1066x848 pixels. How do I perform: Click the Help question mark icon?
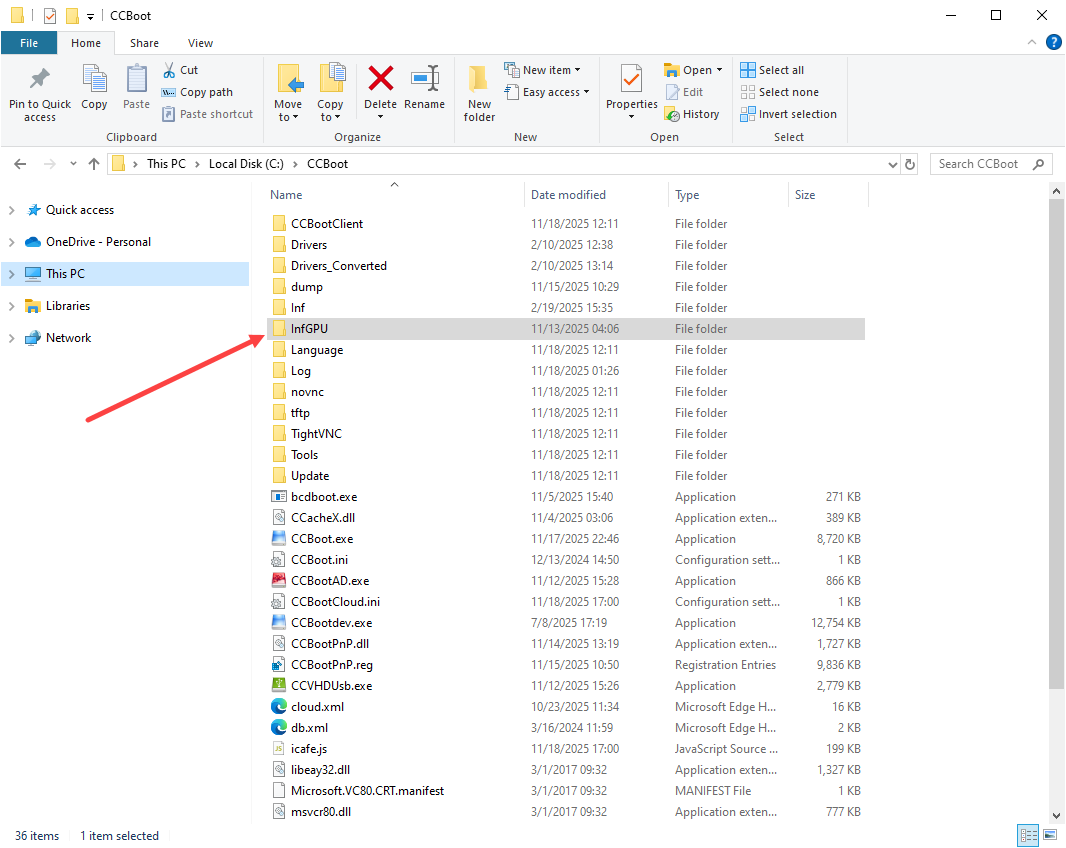[1053, 42]
